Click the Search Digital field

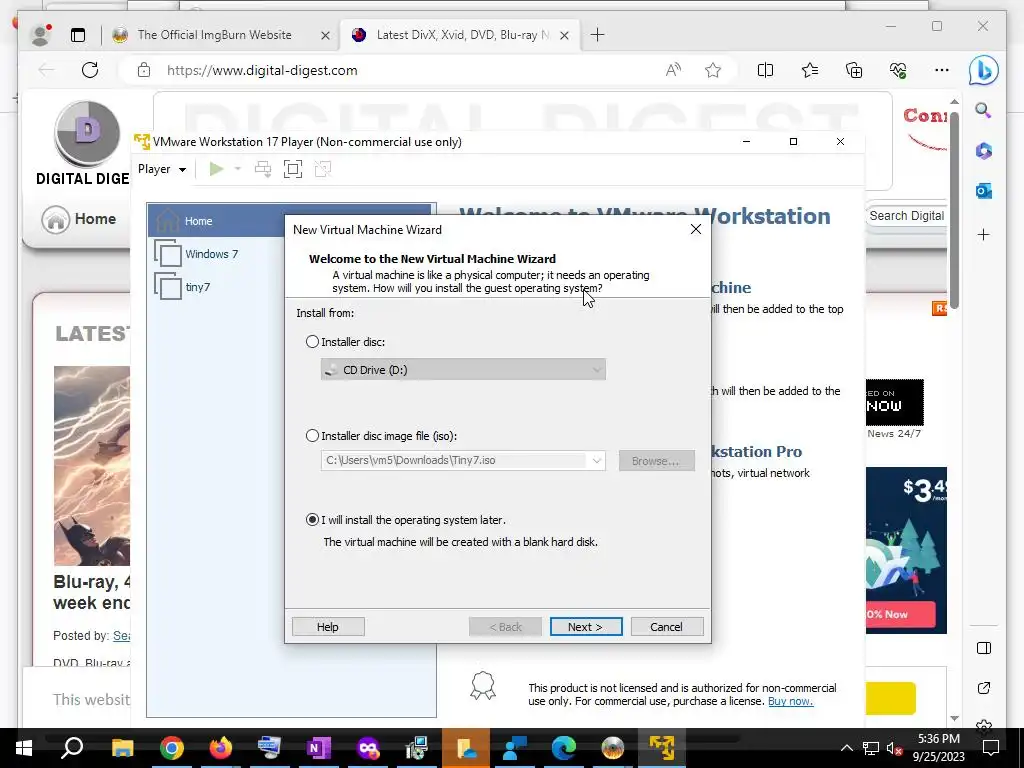pos(906,216)
